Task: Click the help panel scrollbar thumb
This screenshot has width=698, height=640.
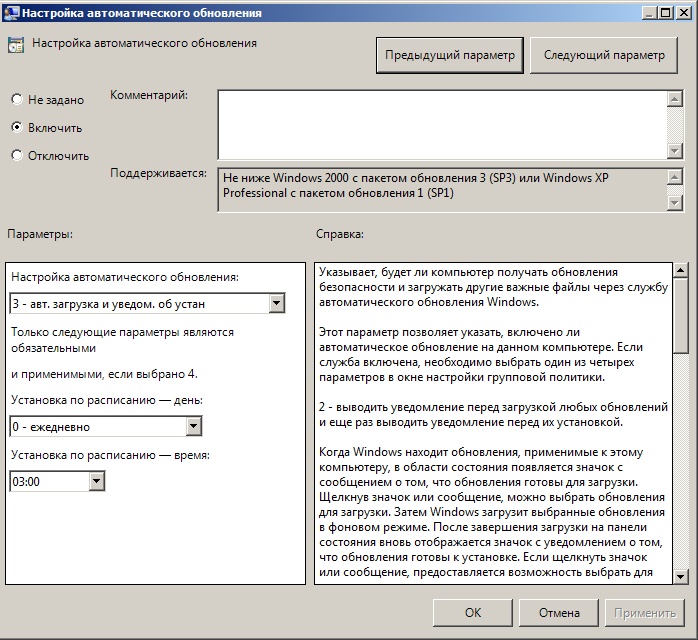Action: 681,316
